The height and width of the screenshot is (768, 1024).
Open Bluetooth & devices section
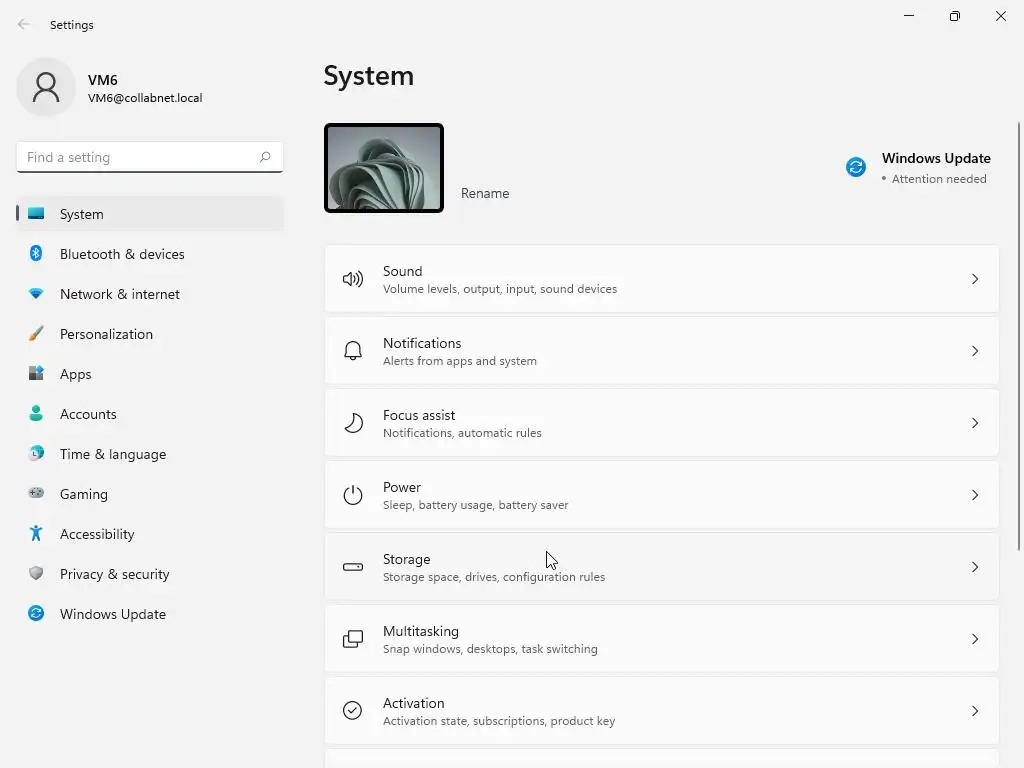122,254
